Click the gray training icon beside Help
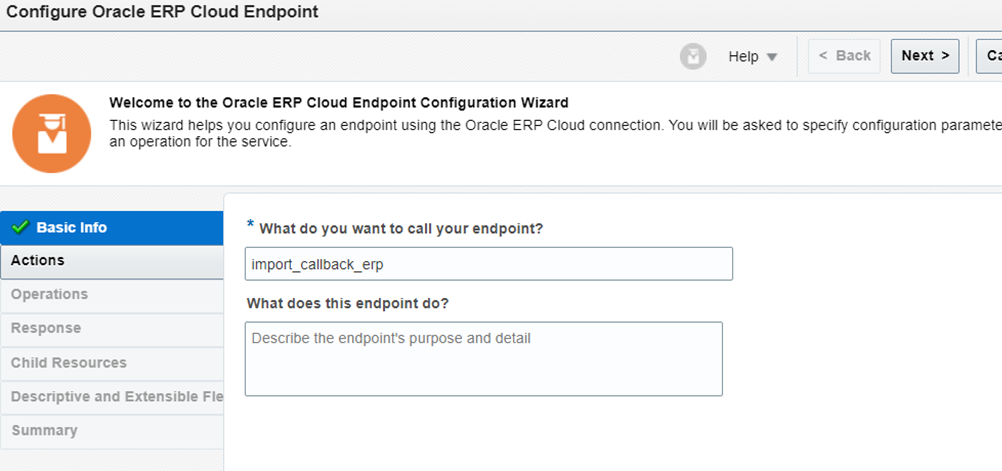 693,56
